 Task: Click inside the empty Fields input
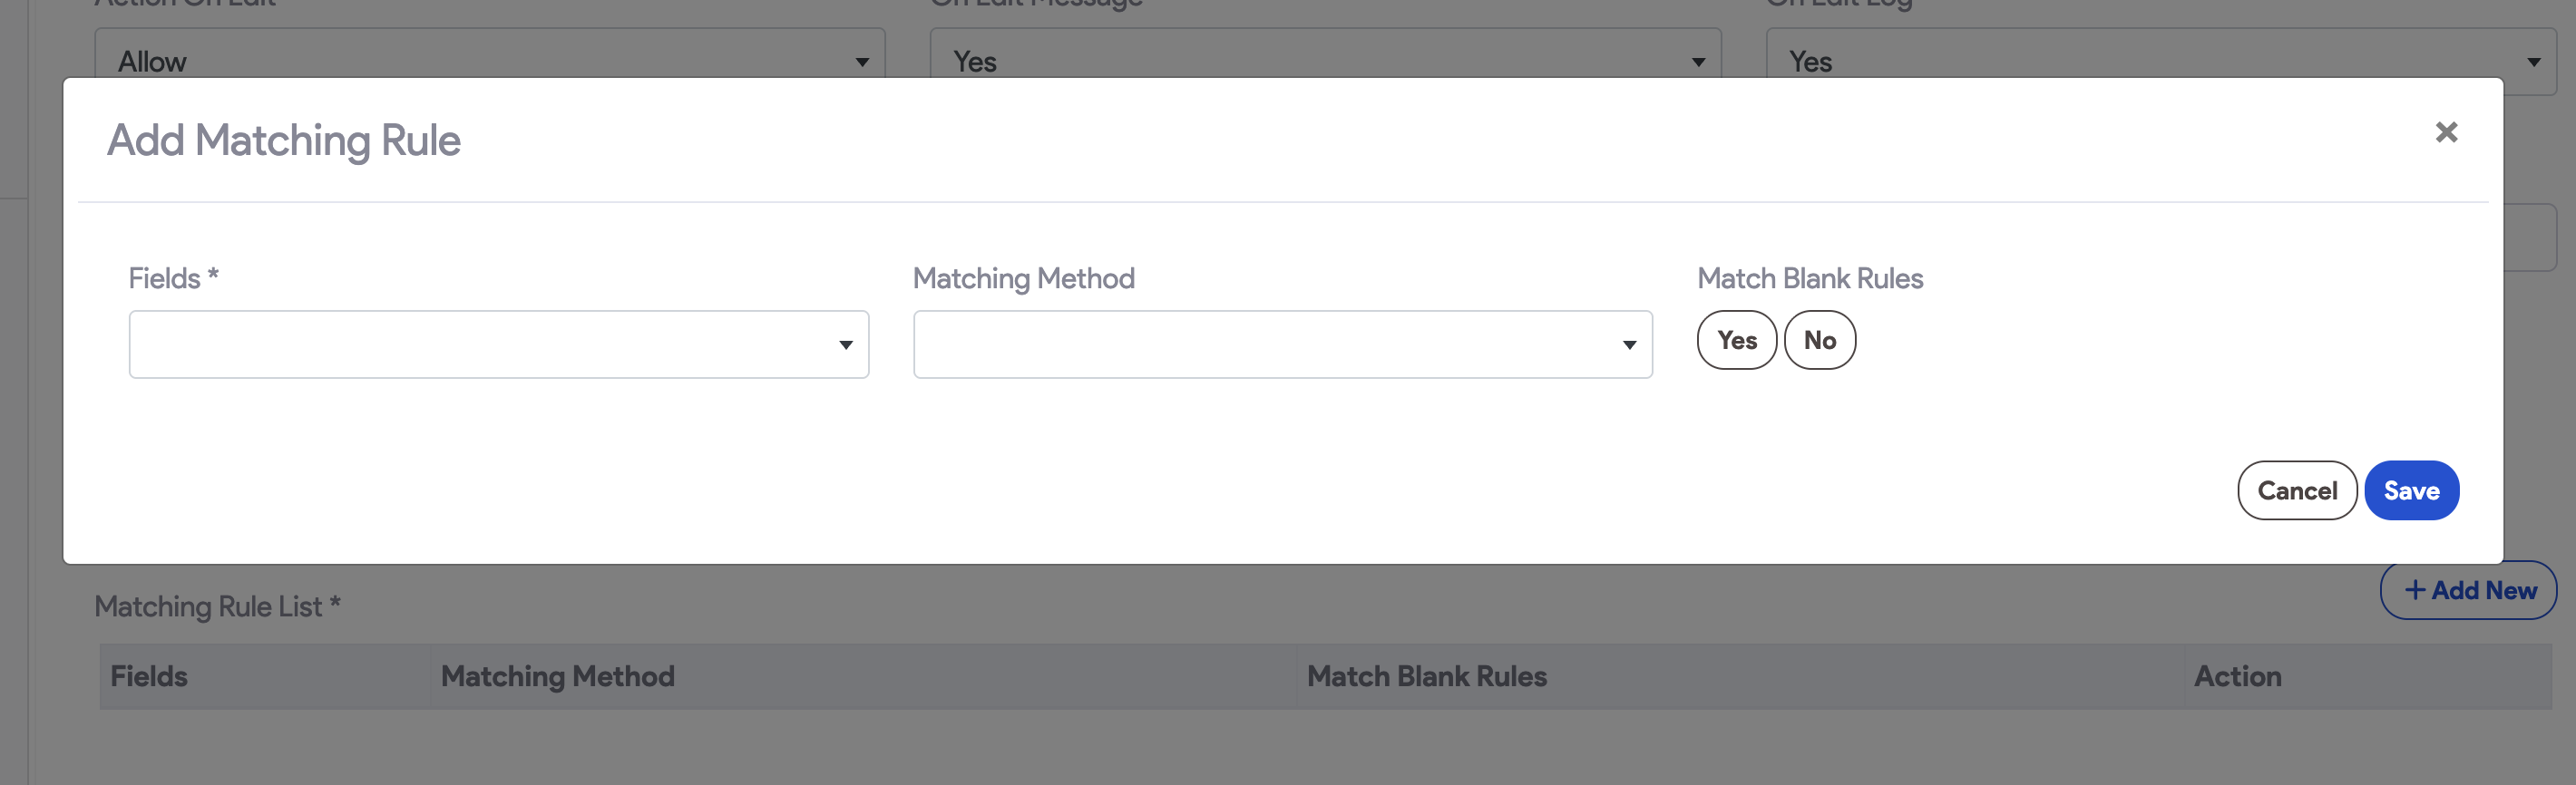click(x=450, y=345)
